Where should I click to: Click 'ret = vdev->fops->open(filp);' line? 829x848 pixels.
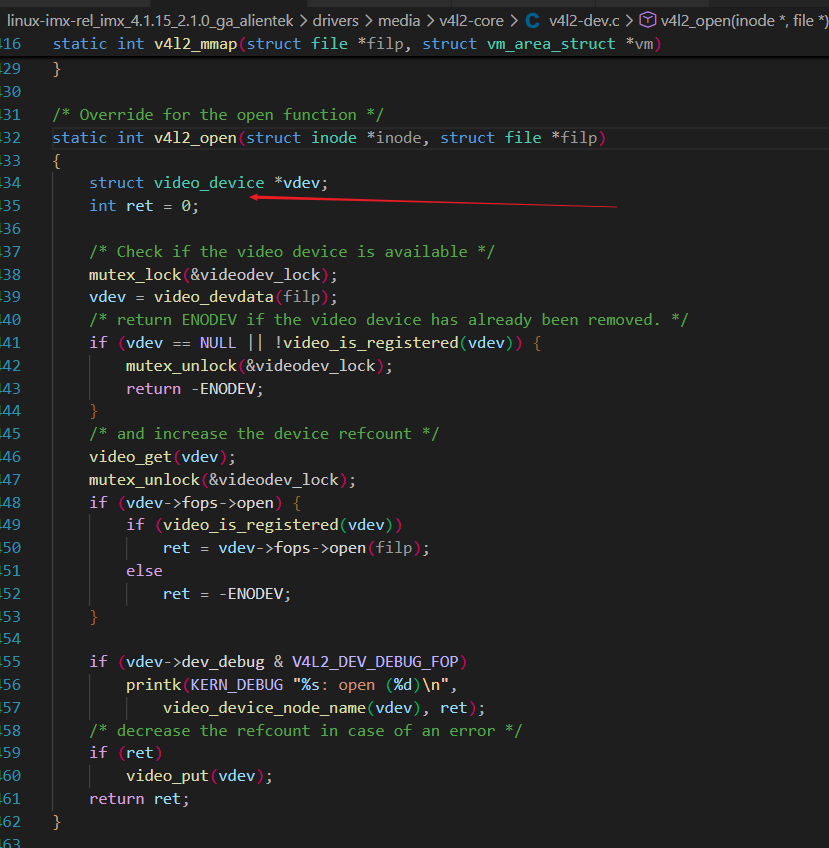click(296, 548)
